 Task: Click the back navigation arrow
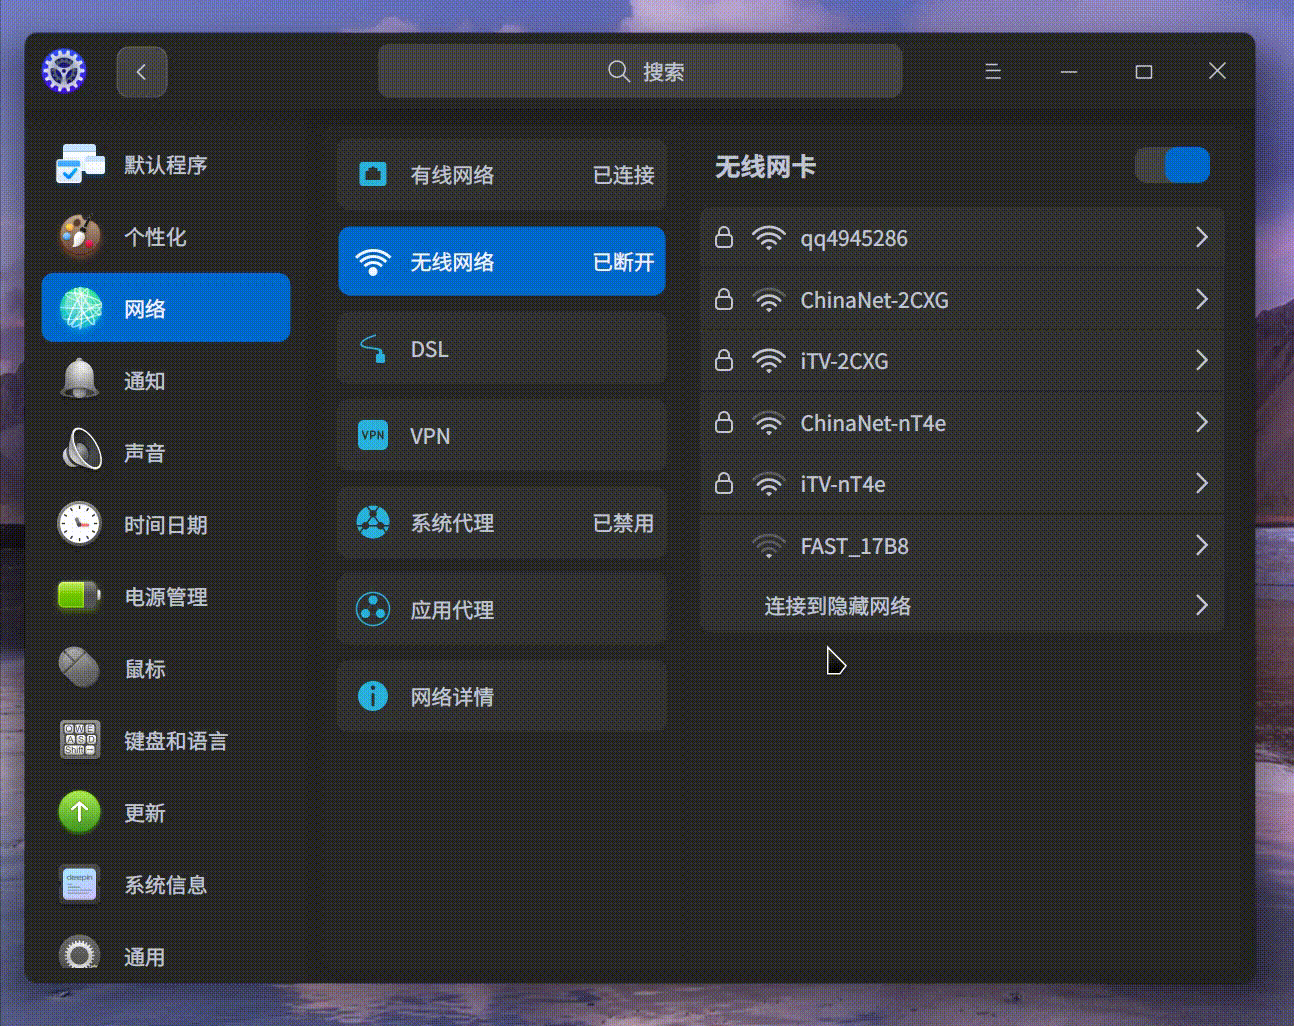pos(141,71)
